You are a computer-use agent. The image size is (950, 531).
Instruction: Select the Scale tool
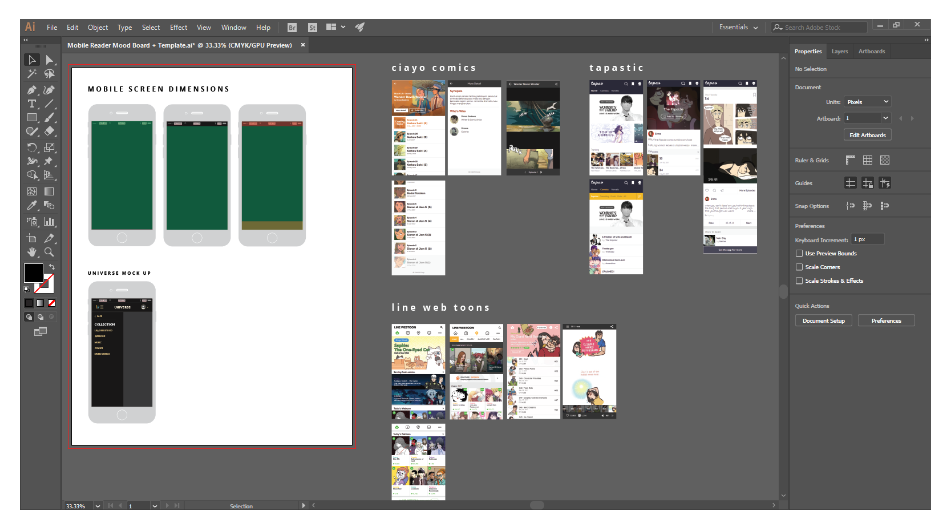49,147
